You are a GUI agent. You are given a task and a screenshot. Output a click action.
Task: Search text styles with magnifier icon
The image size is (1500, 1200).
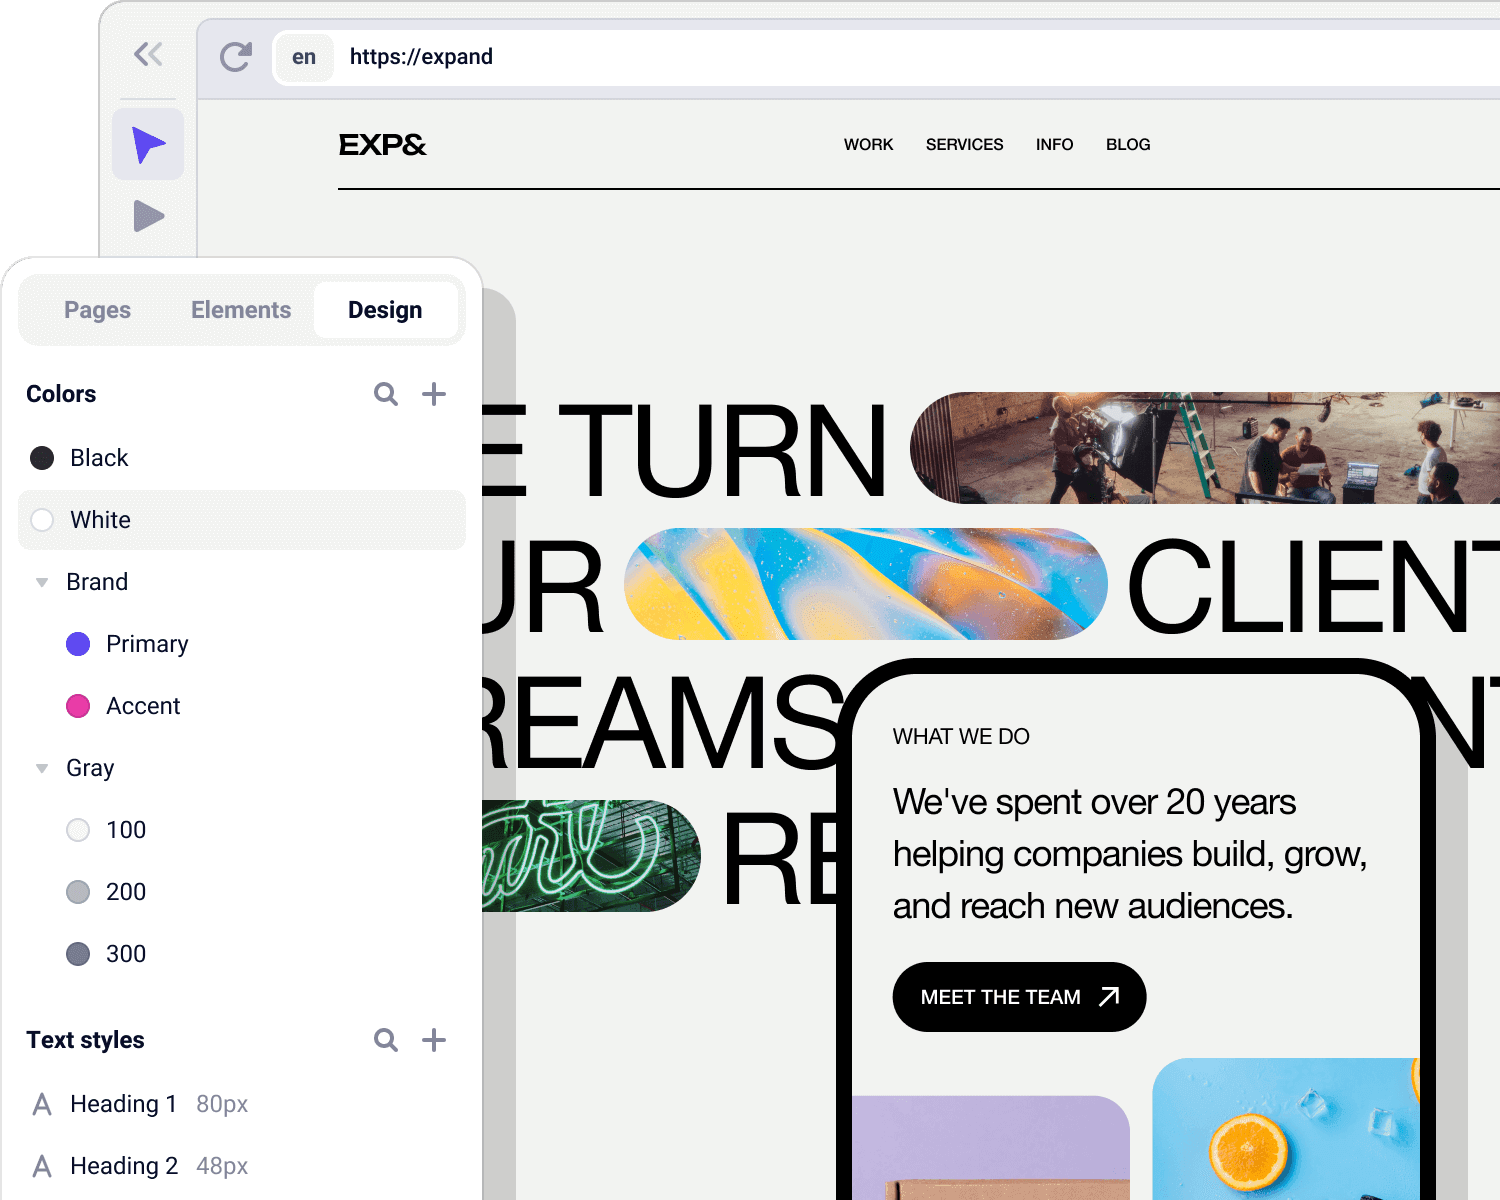click(386, 1040)
